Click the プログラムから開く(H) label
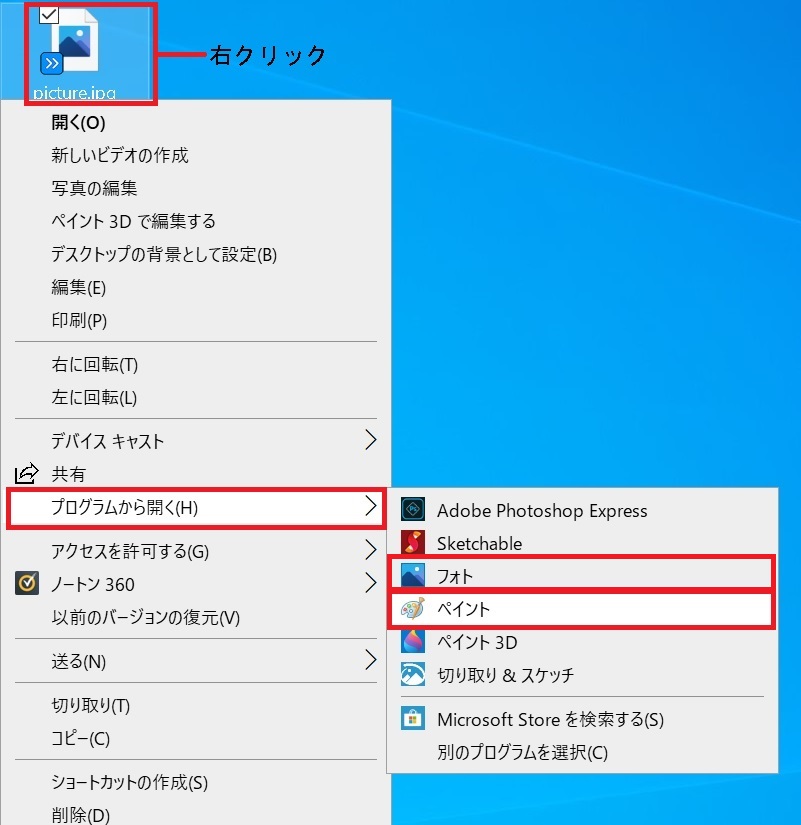This screenshot has width=801, height=825. [x=124, y=507]
